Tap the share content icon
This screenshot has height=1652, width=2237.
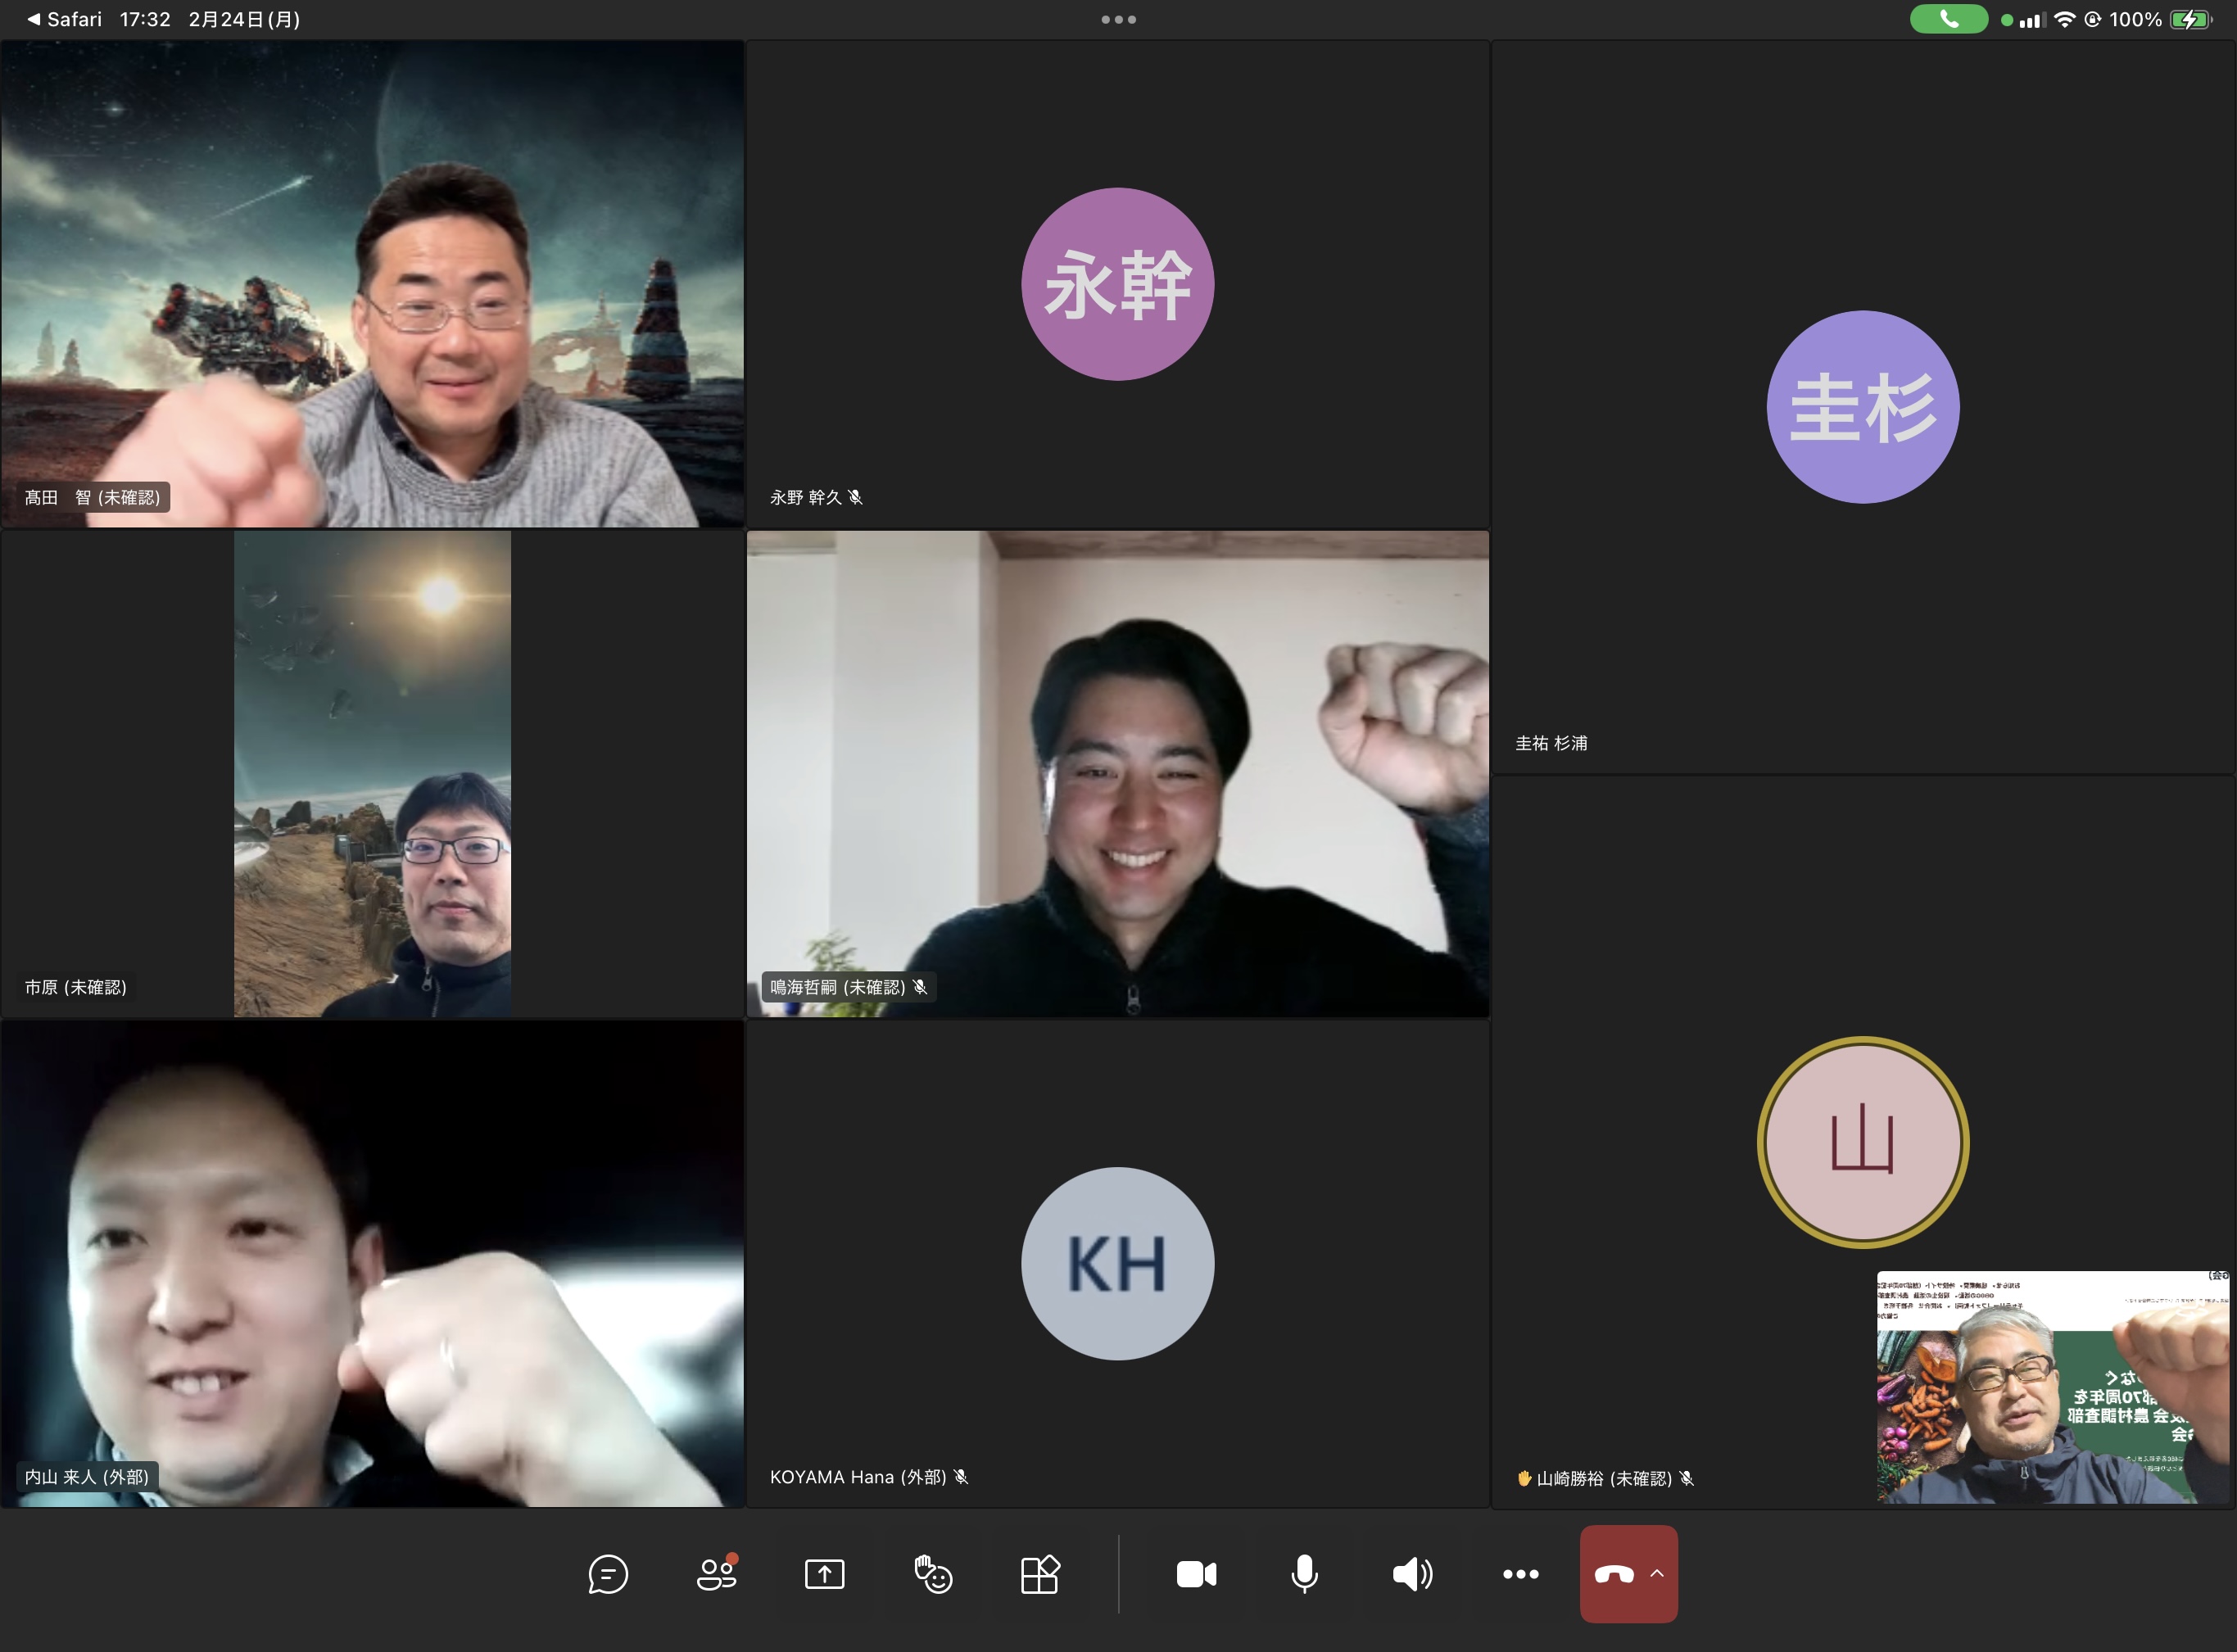click(824, 1574)
